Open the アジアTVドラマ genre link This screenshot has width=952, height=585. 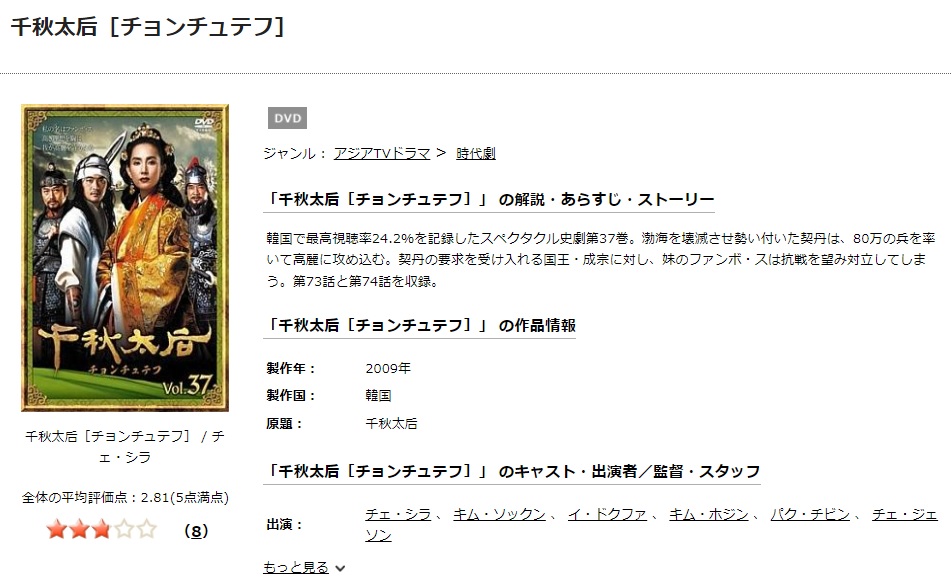point(382,154)
